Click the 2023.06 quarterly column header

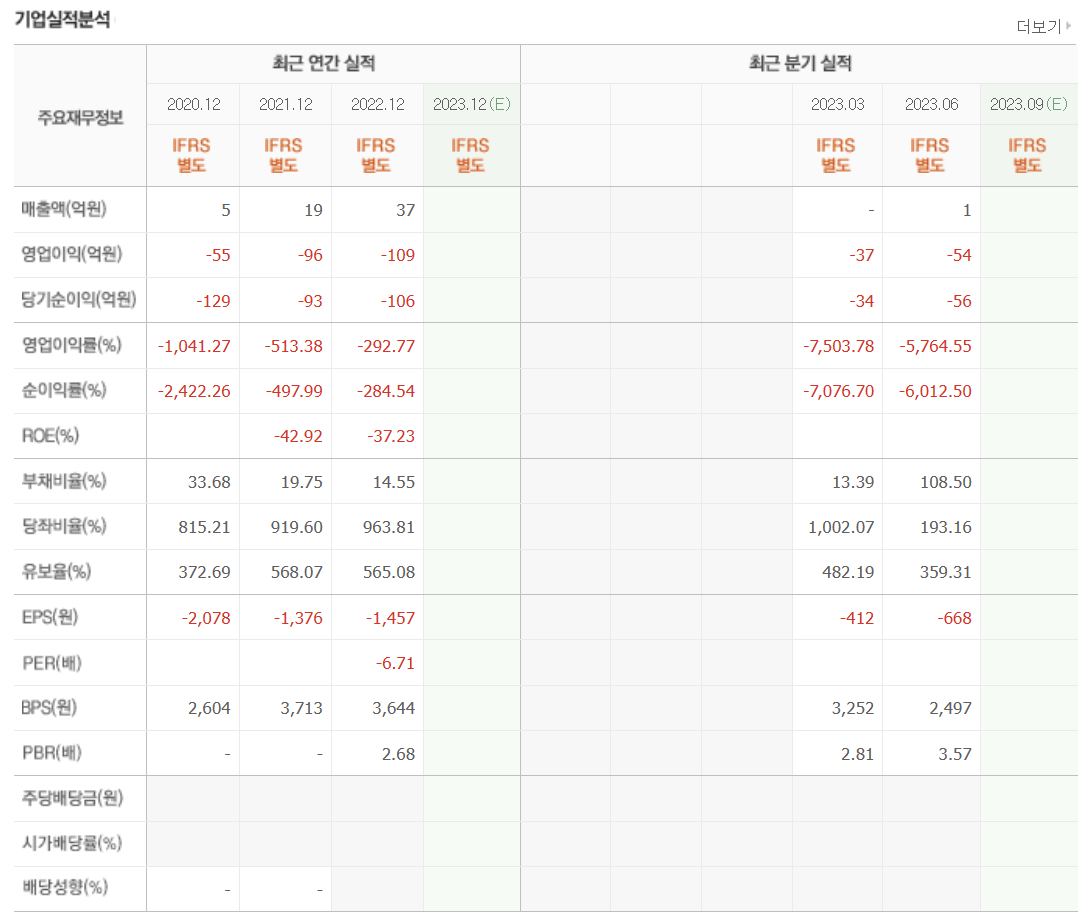click(x=931, y=103)
